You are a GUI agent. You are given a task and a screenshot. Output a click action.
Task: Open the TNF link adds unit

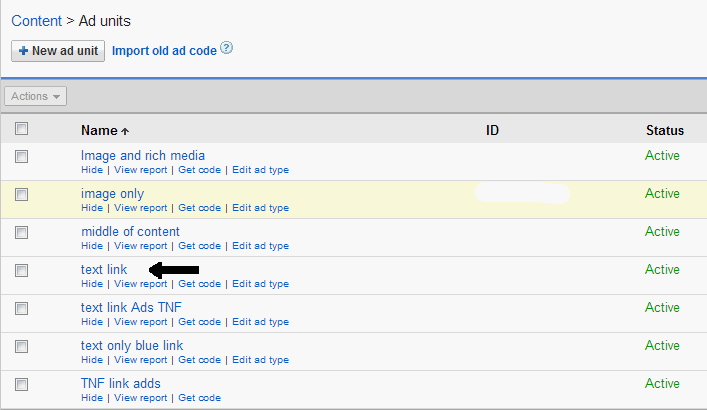(x=121, y=383)
